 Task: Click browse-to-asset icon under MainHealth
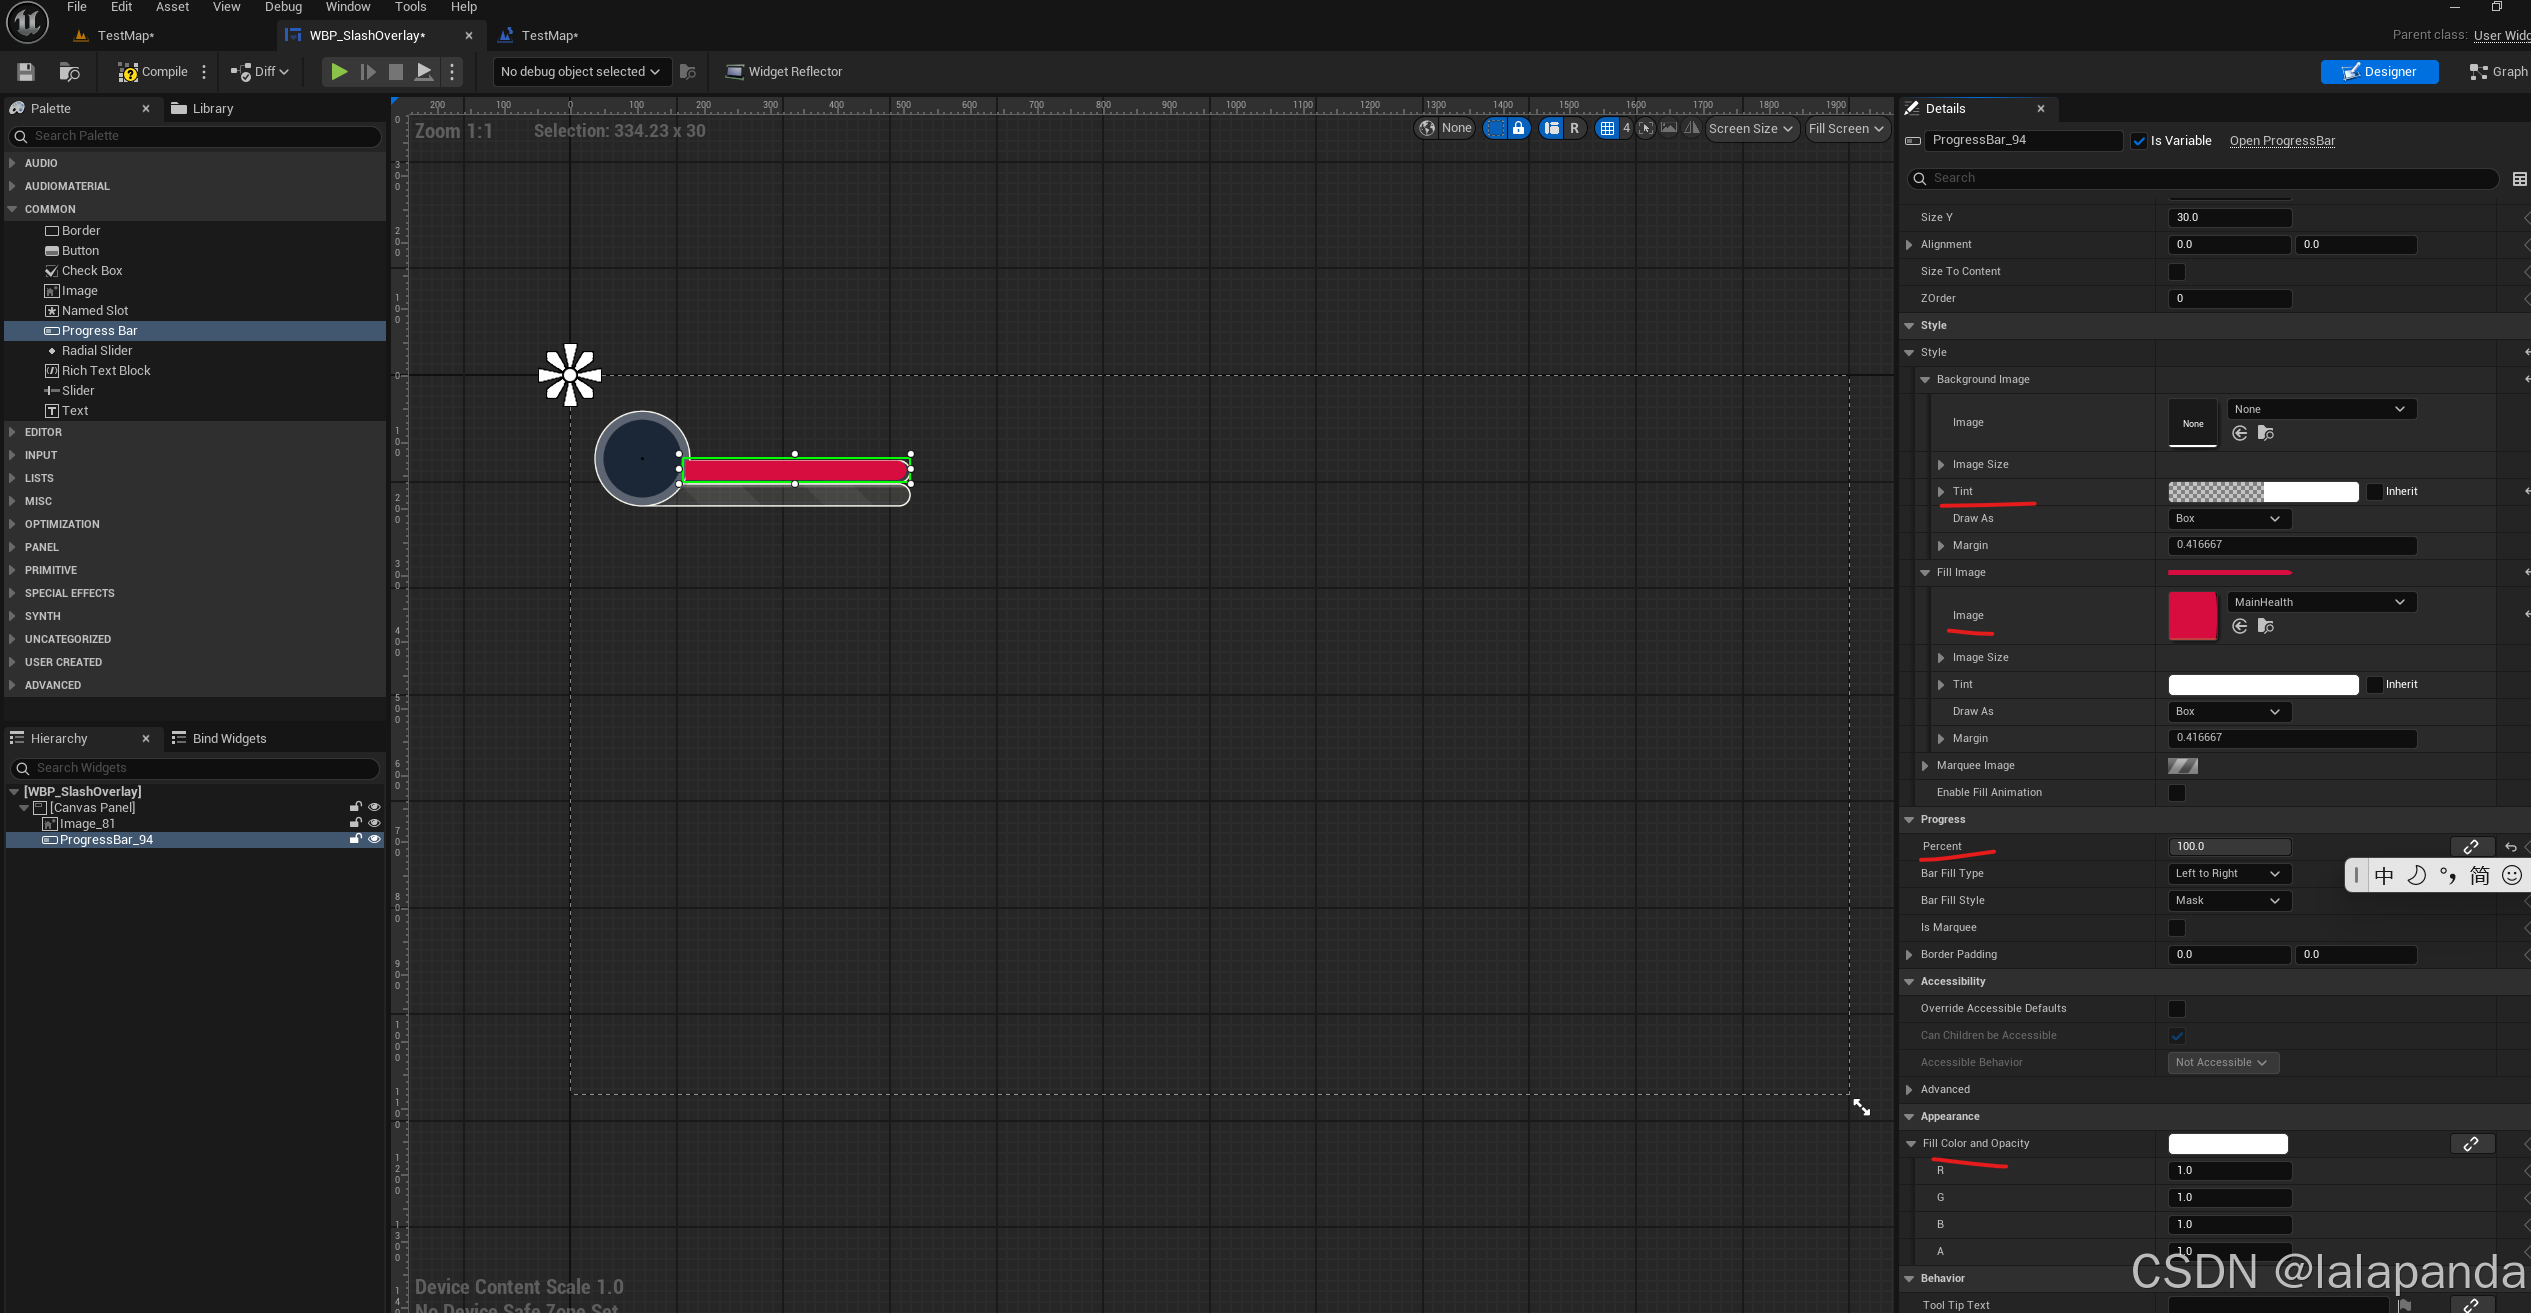tap(2266, 626)
